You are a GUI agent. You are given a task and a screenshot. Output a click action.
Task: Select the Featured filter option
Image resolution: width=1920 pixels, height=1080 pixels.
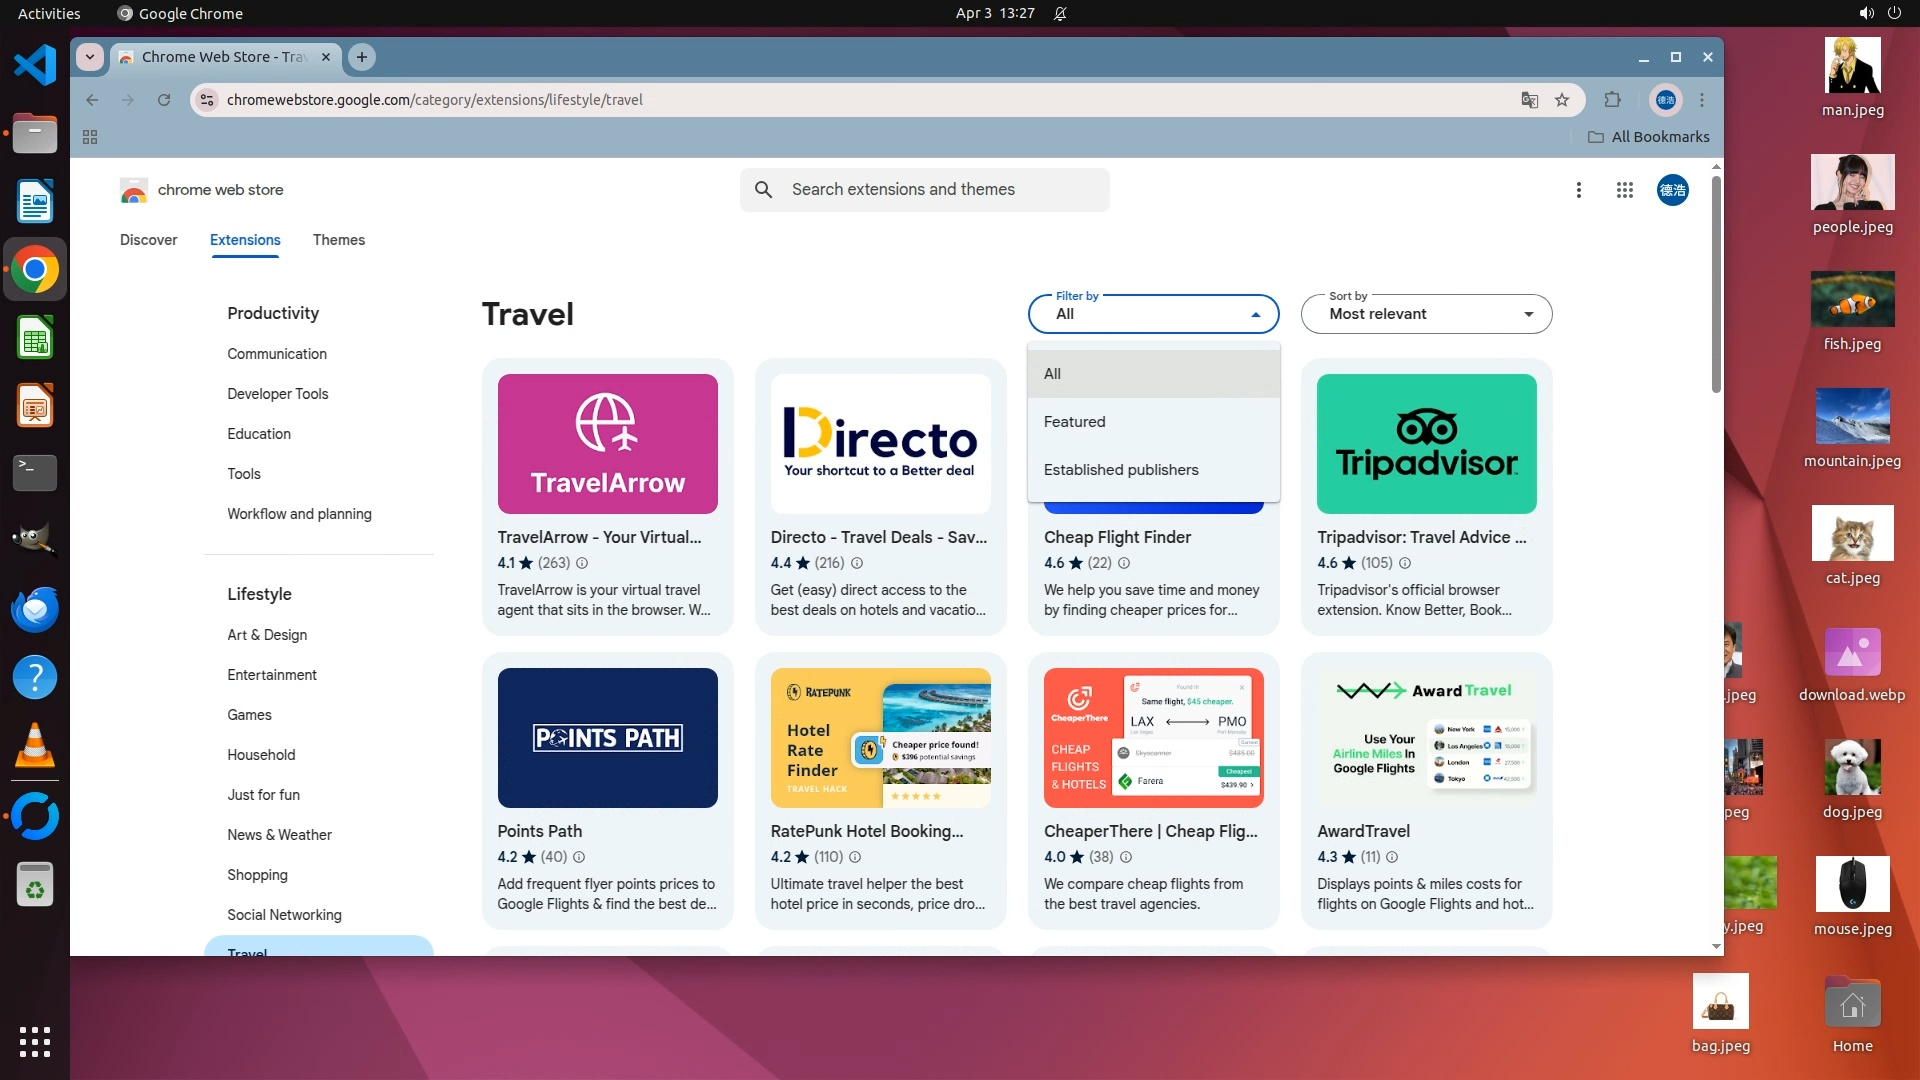coord(1074,422)
